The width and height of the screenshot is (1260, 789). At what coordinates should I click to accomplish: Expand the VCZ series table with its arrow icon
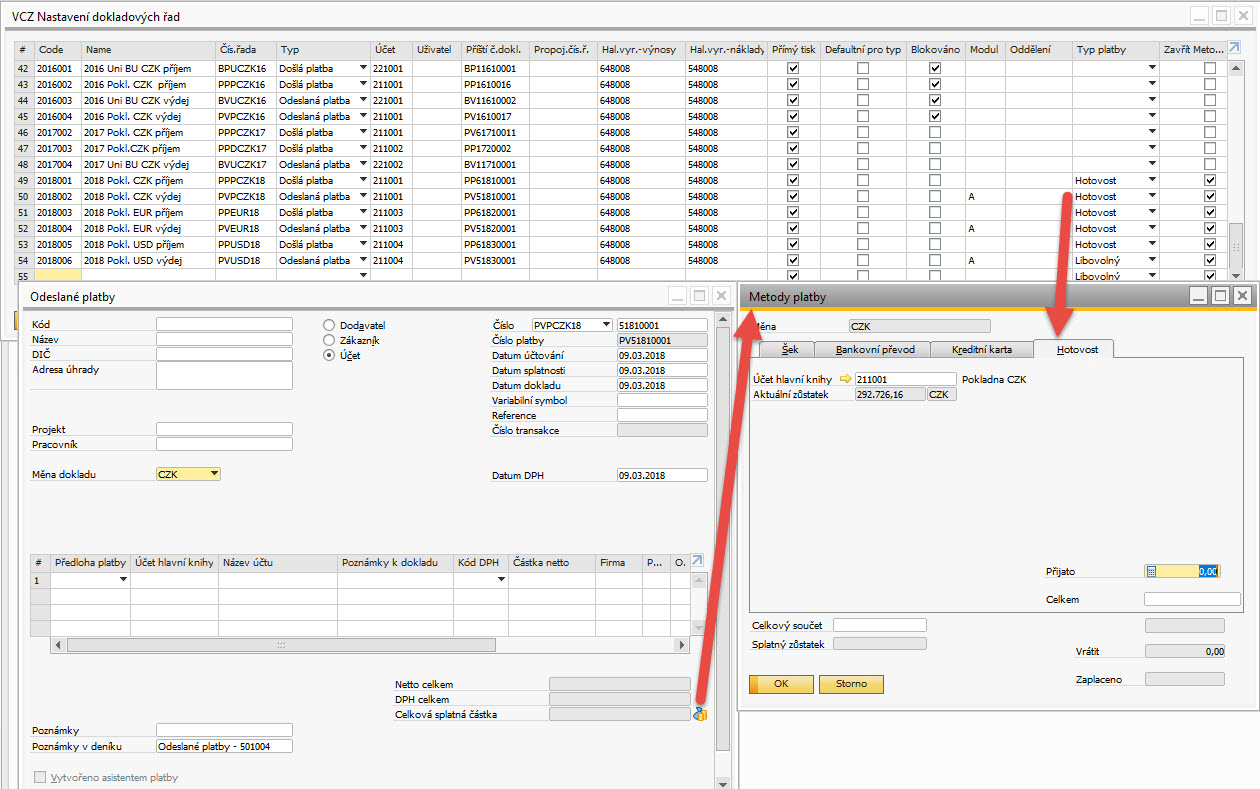[1234, 48]
